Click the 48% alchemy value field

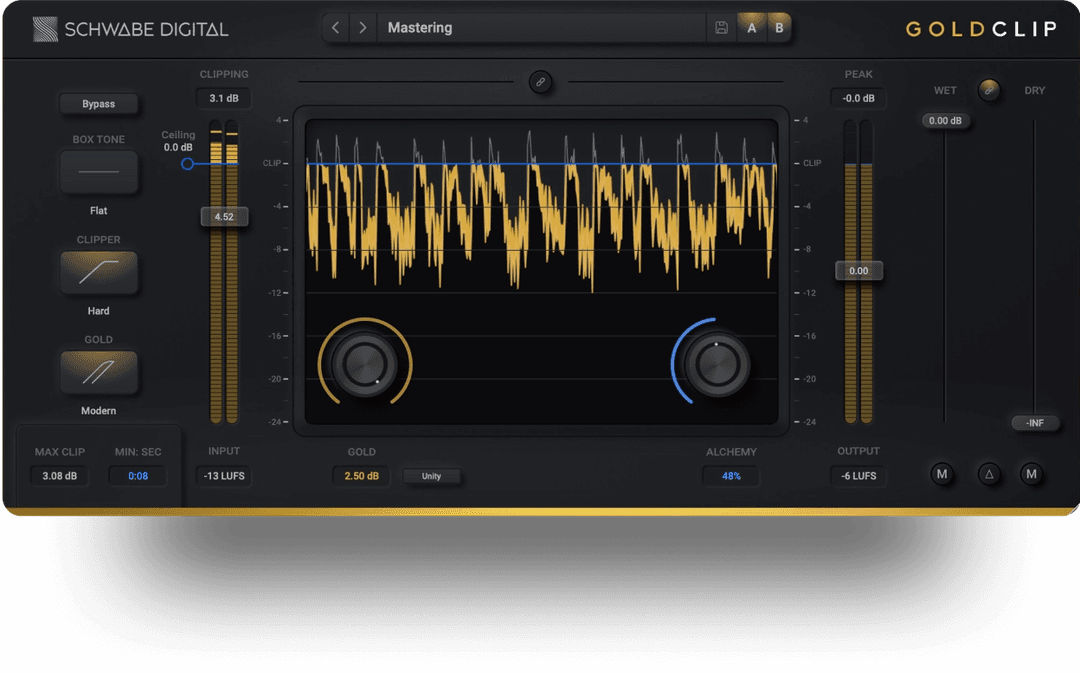pyautogui.click(x=731, y=476)
